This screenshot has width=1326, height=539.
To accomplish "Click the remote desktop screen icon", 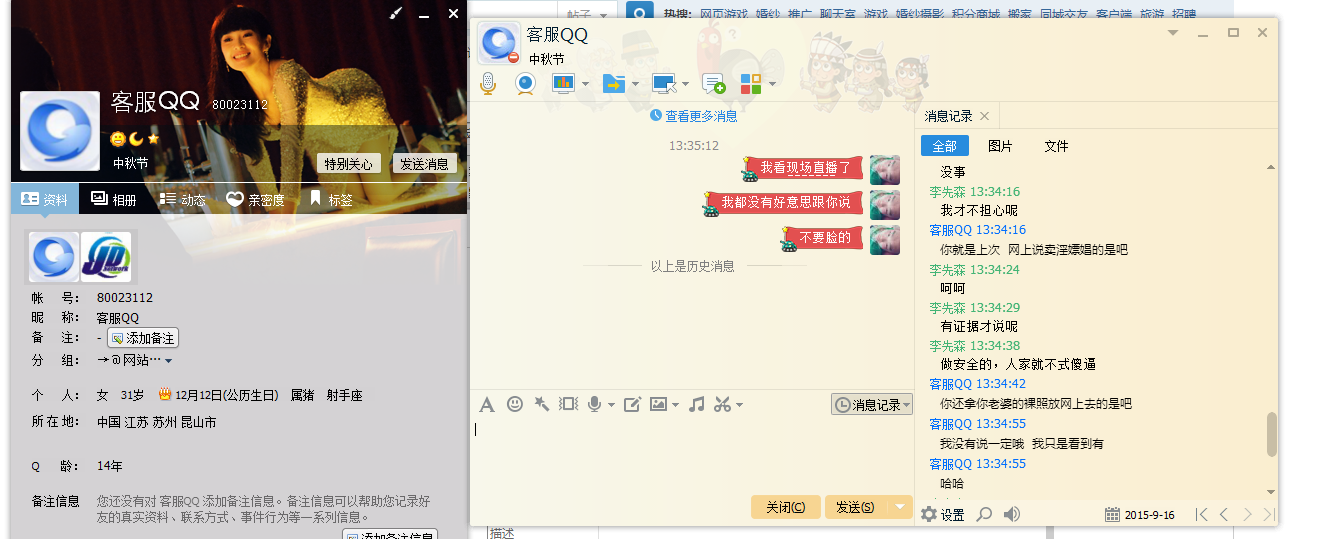I will coord(664,83).
